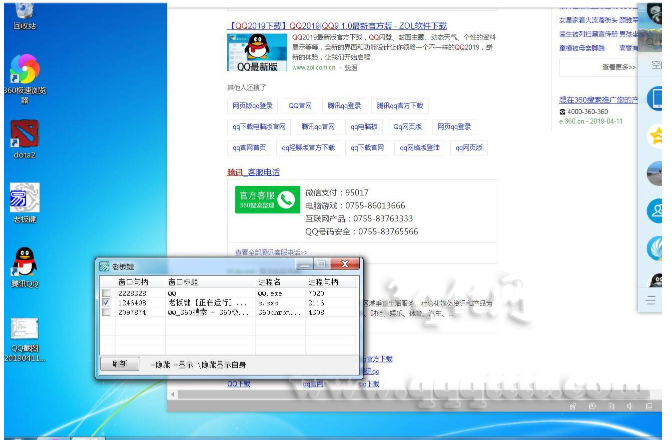Select the QQ截图 image file on desktop

click(x=24, y=339)
